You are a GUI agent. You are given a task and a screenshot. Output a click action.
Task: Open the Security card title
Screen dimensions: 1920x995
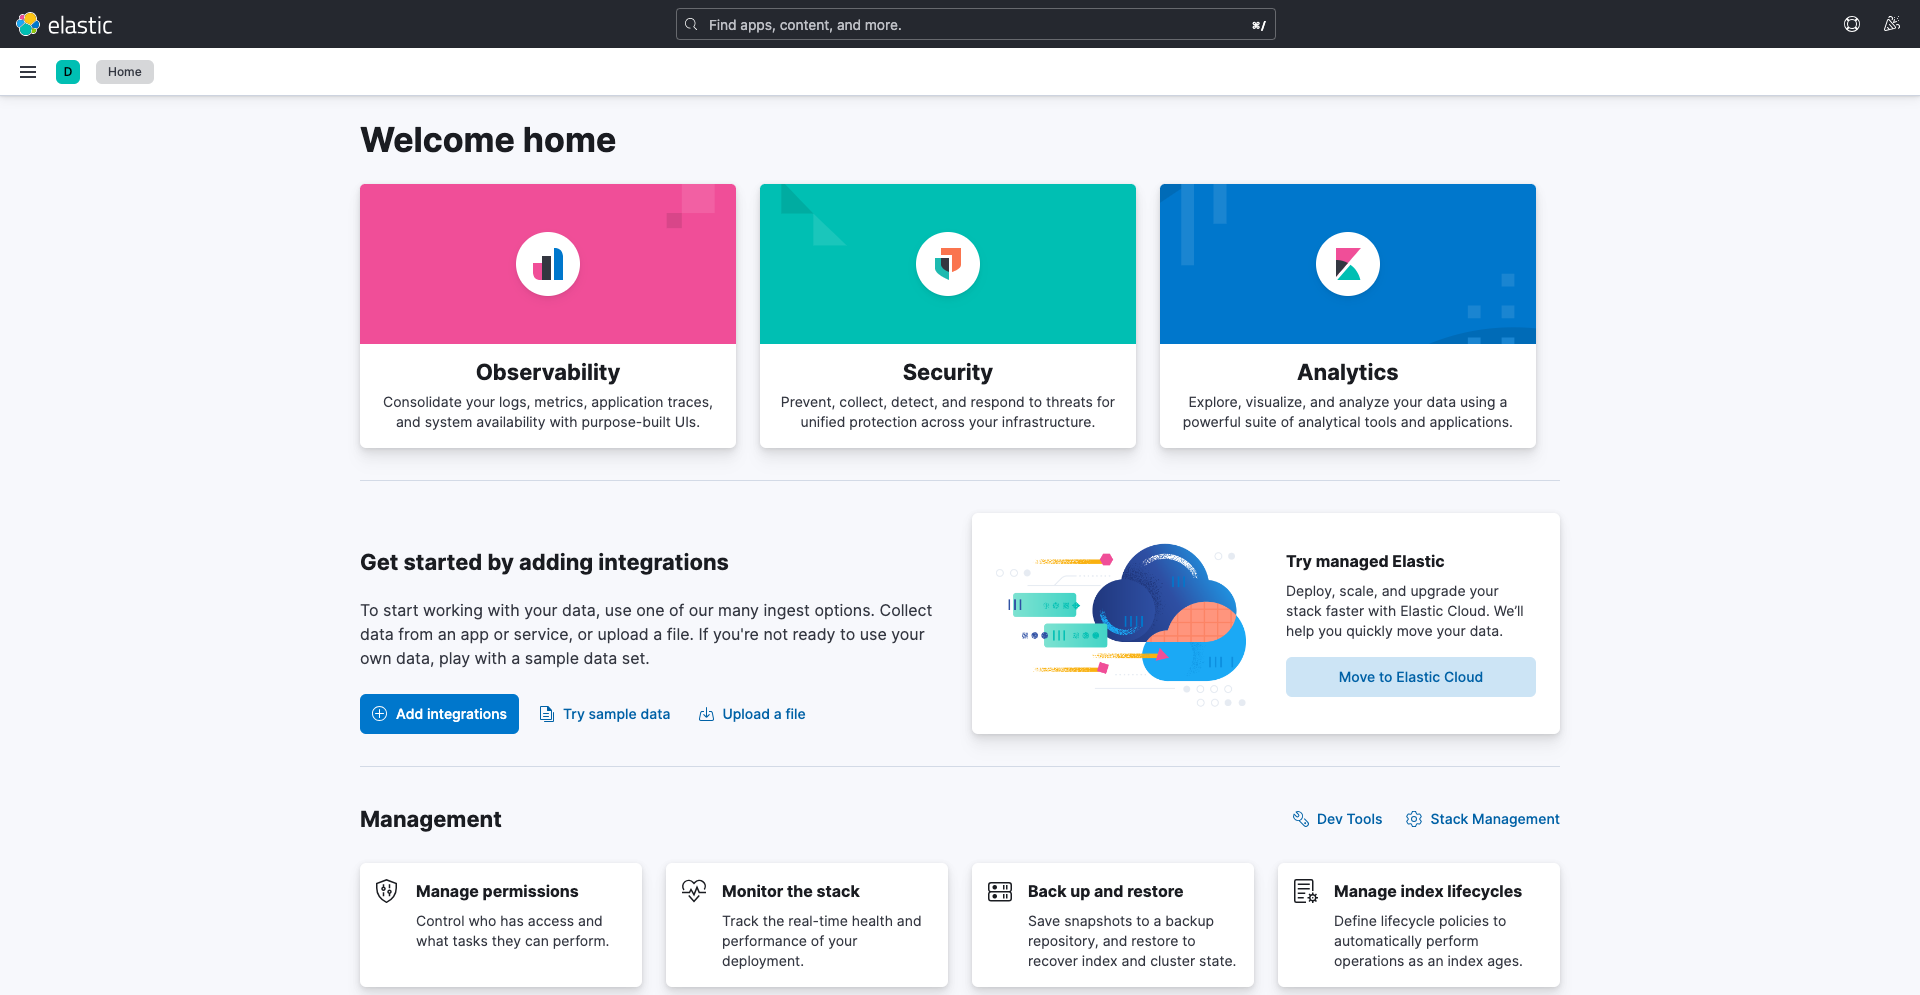coord(948,372)
